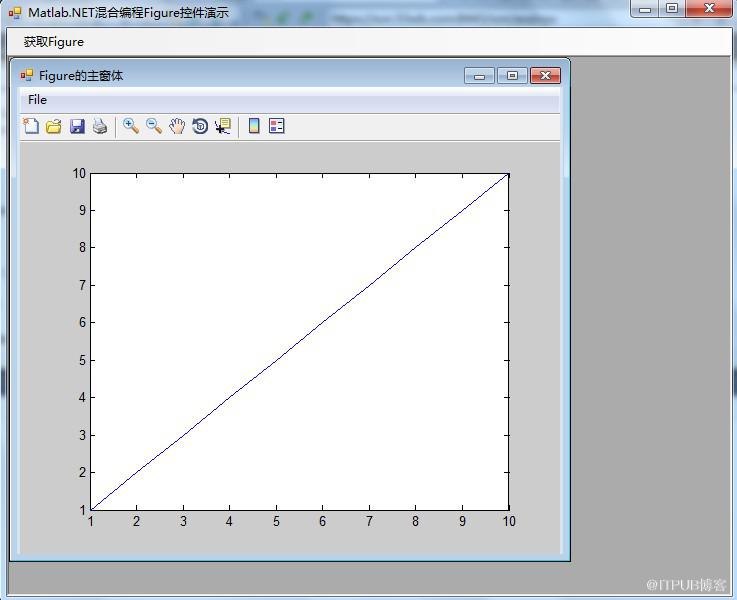Open file using the folder icon
737x600 pixels.
pos(54,126)
